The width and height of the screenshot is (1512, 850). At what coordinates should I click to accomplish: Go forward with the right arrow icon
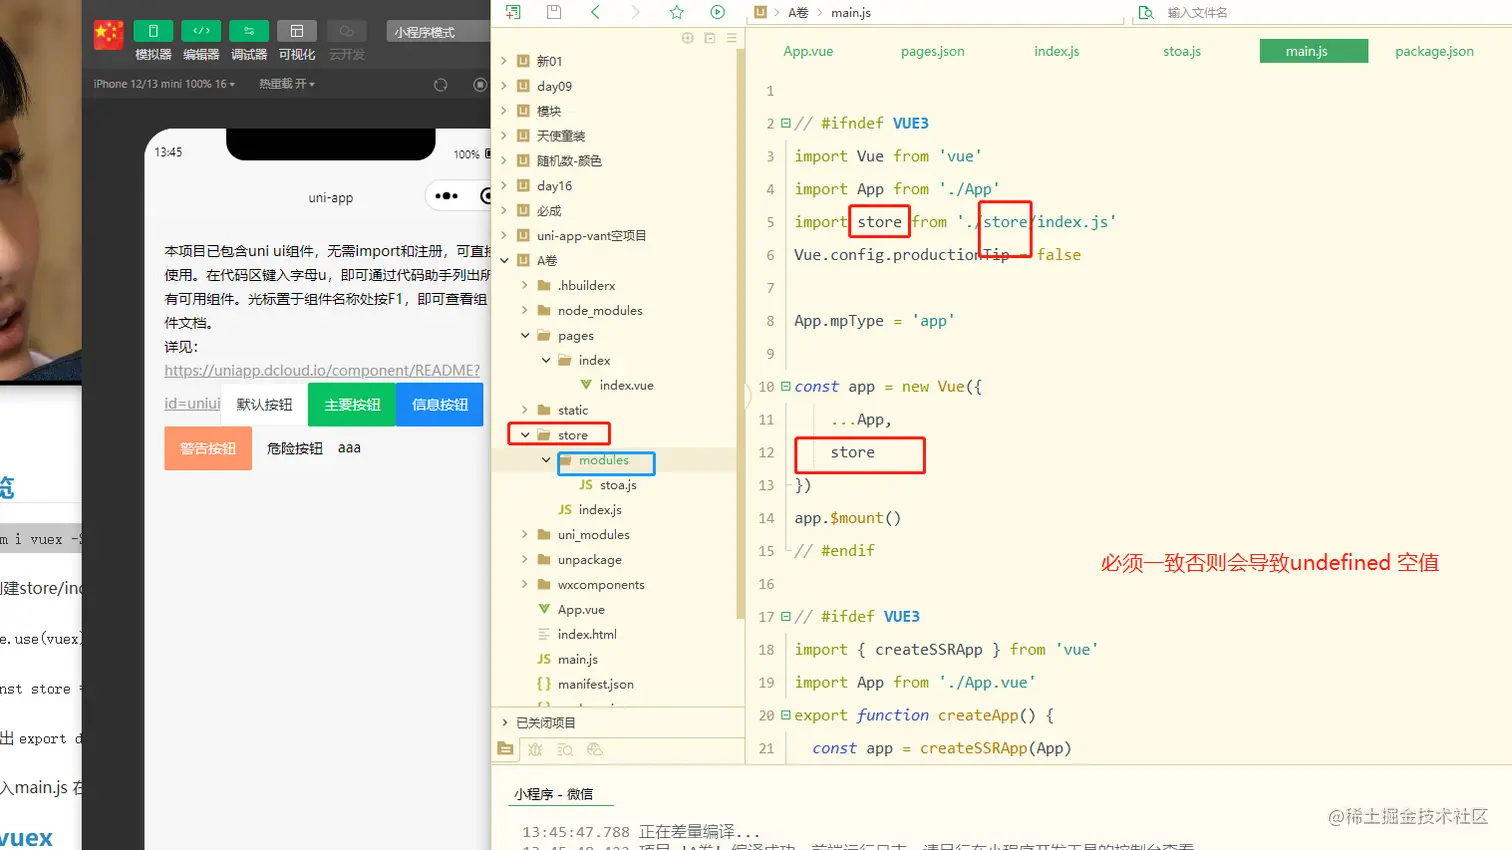(635, 12)
